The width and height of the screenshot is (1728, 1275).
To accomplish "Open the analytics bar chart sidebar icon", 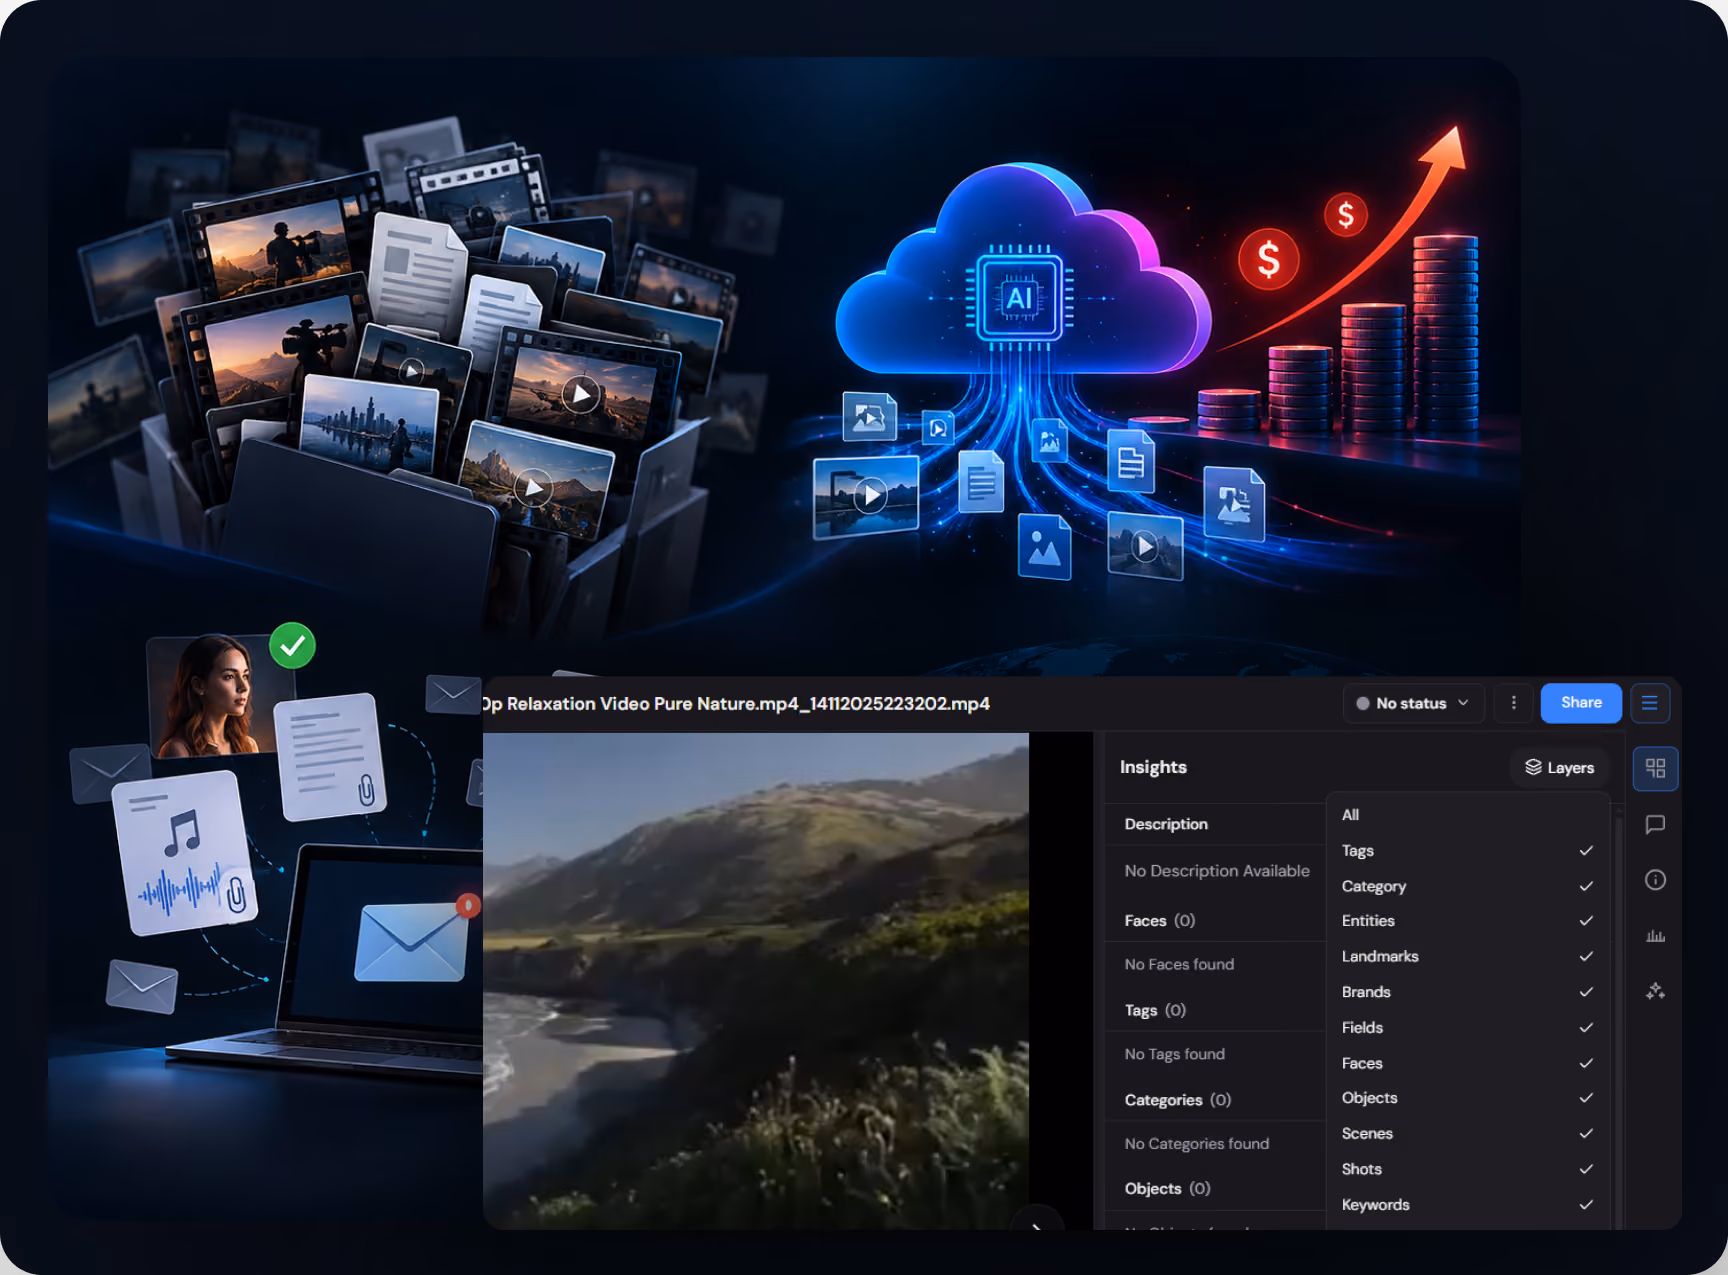I will tap(1655, 936).
